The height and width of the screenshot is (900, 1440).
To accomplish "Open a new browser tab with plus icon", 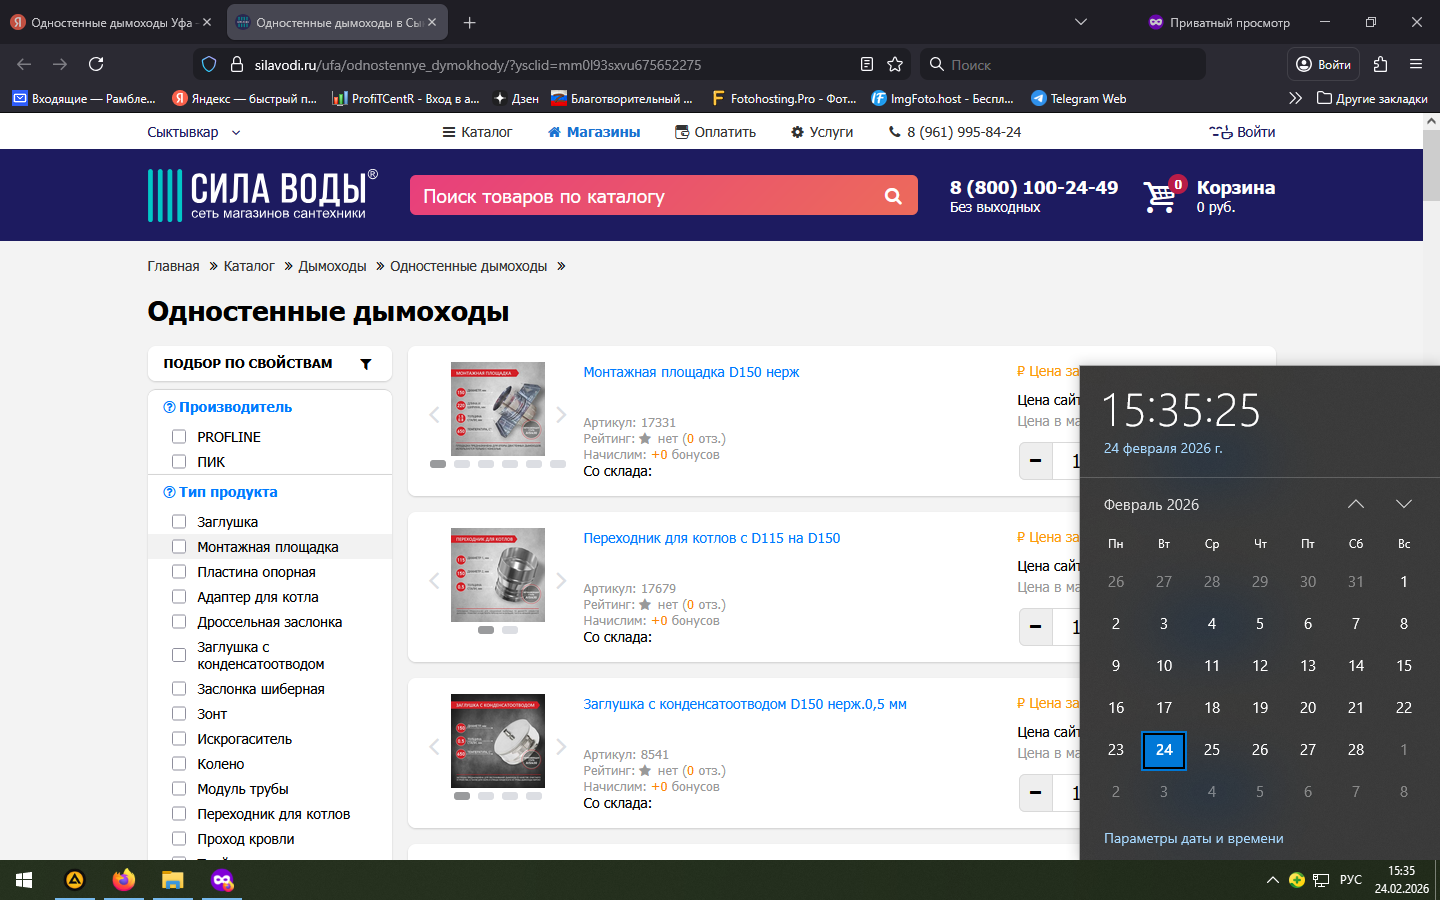I will (470, 22).
